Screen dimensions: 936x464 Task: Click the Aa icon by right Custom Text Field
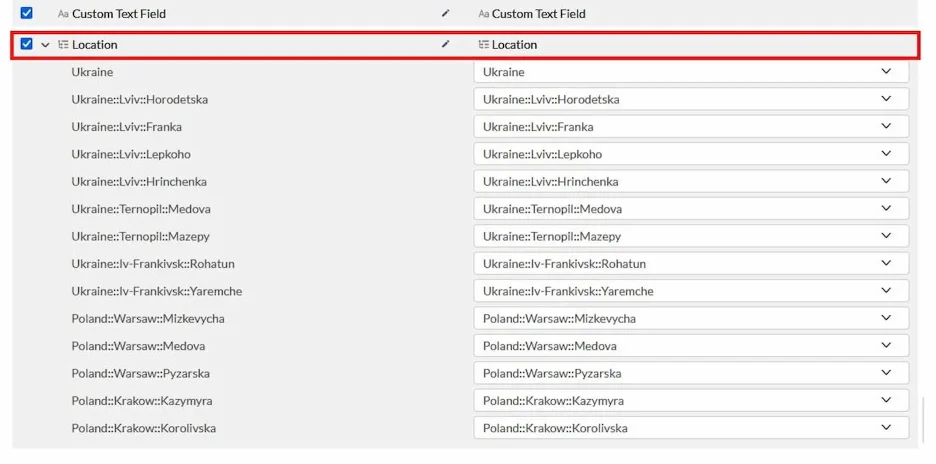pos(484,14)
